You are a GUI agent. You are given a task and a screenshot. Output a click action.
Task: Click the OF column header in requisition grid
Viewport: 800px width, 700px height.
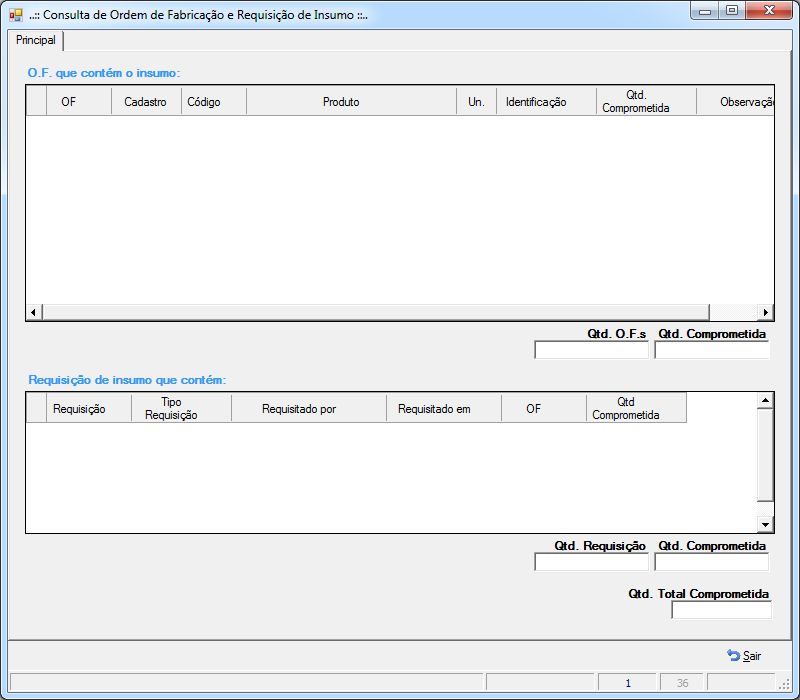(x=544, y=409)
